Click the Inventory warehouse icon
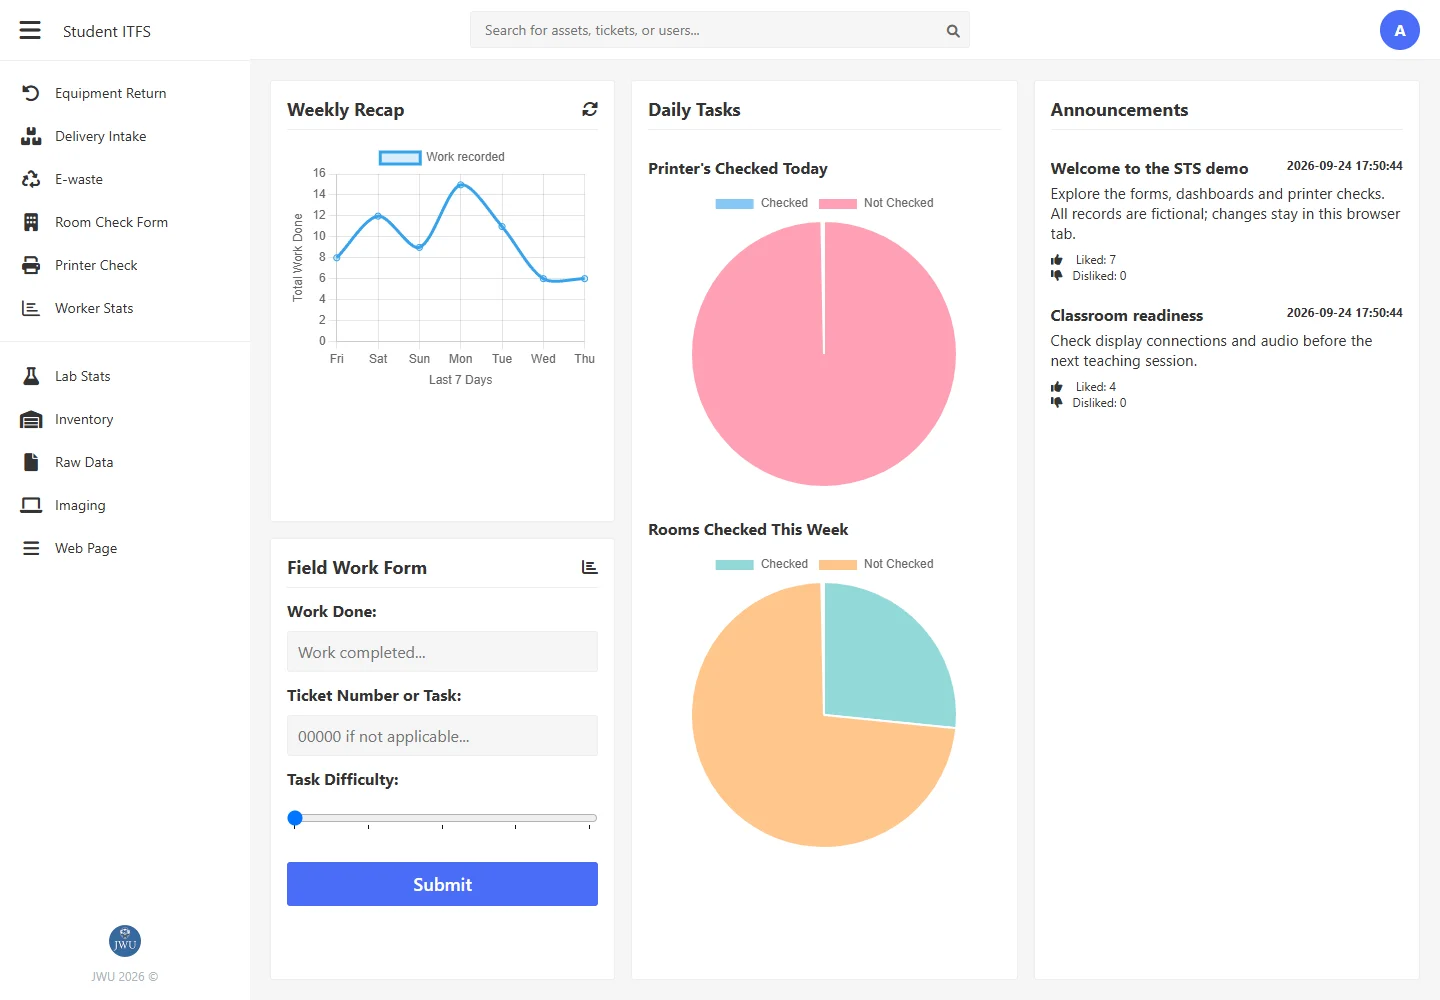 [31, 419]
